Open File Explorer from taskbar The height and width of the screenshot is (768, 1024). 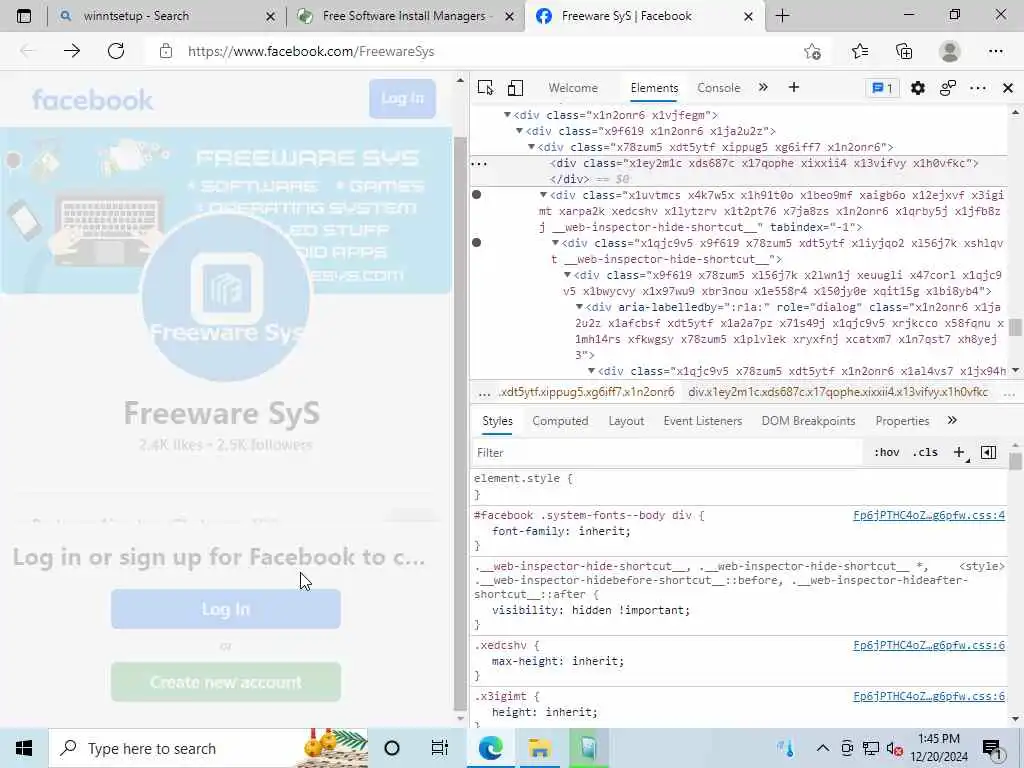[x=539, y=748]
